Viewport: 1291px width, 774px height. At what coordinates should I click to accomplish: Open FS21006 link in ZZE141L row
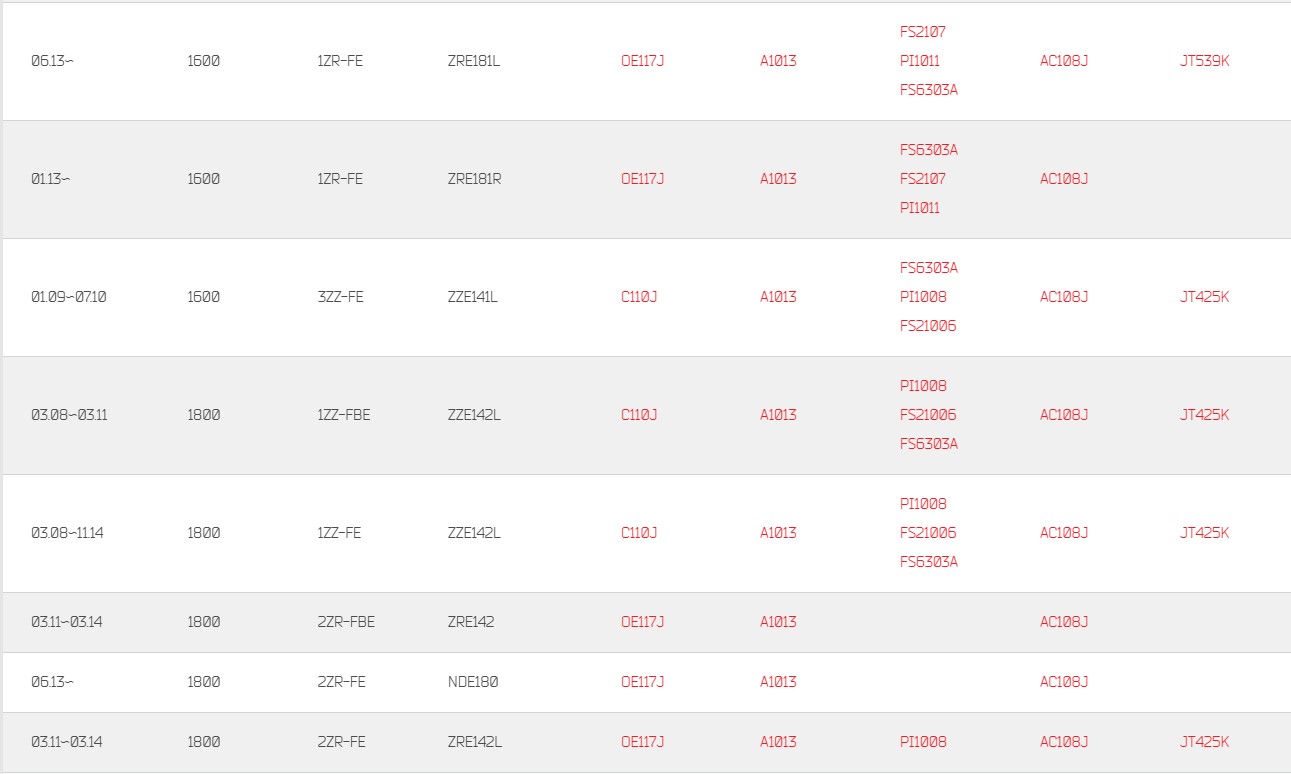pos(928,326)
